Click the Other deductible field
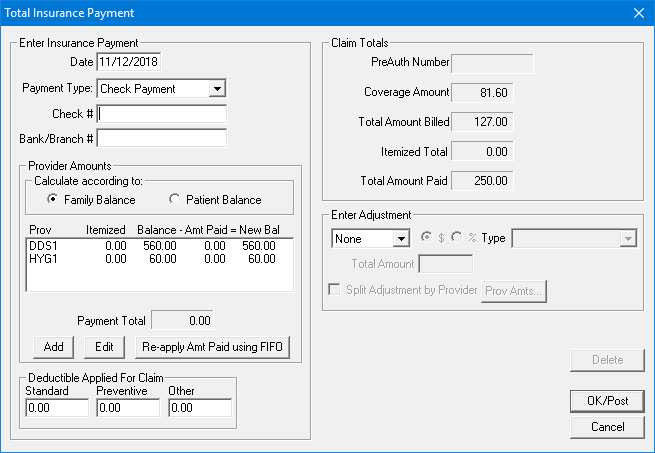Image resolution: width=655 pixels, height=453 pixels. pos(200,408)
